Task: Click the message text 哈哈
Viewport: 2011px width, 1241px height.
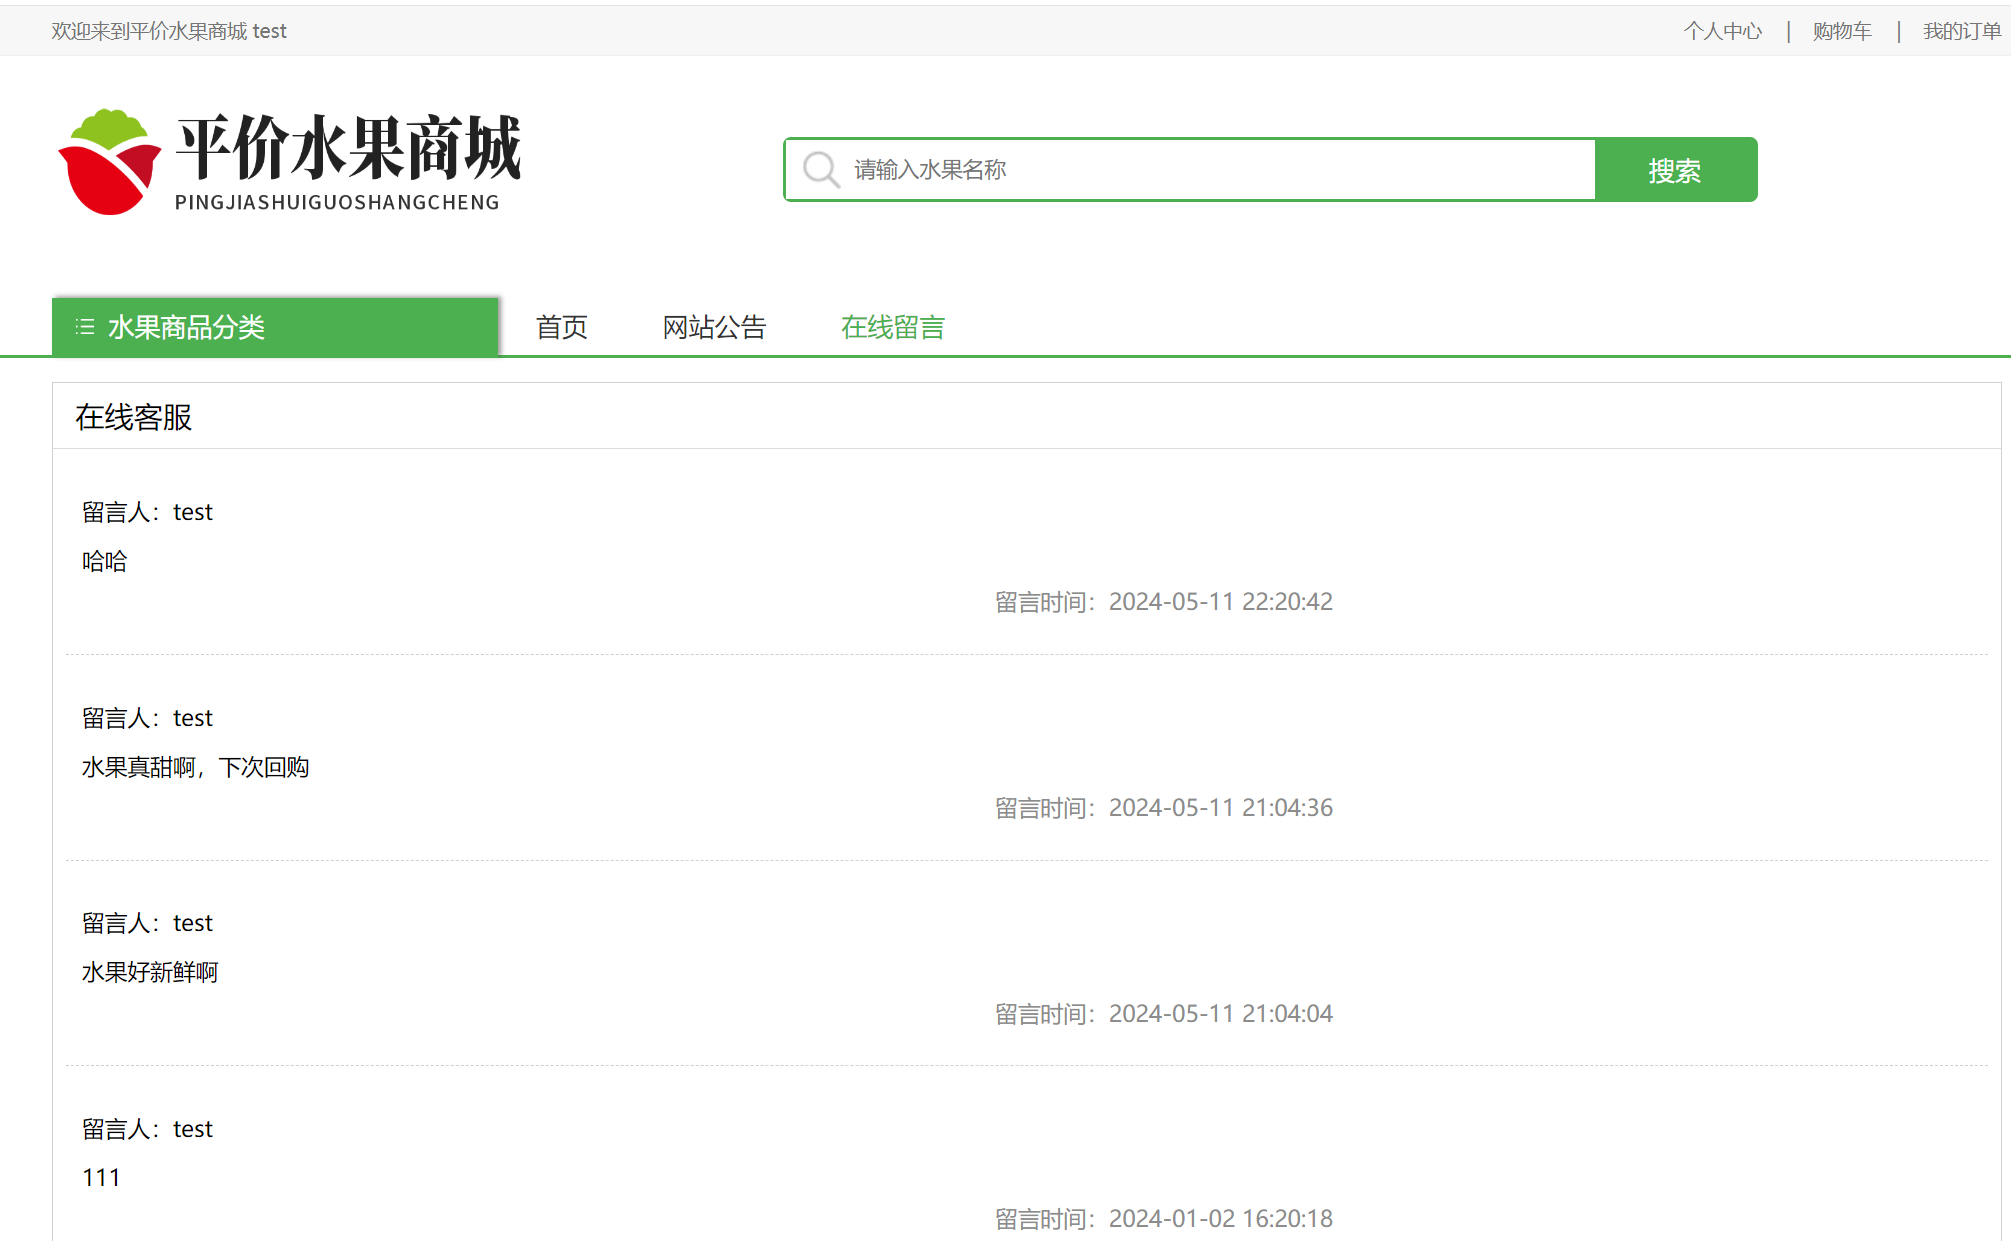Action: click(x=104, y=561)
